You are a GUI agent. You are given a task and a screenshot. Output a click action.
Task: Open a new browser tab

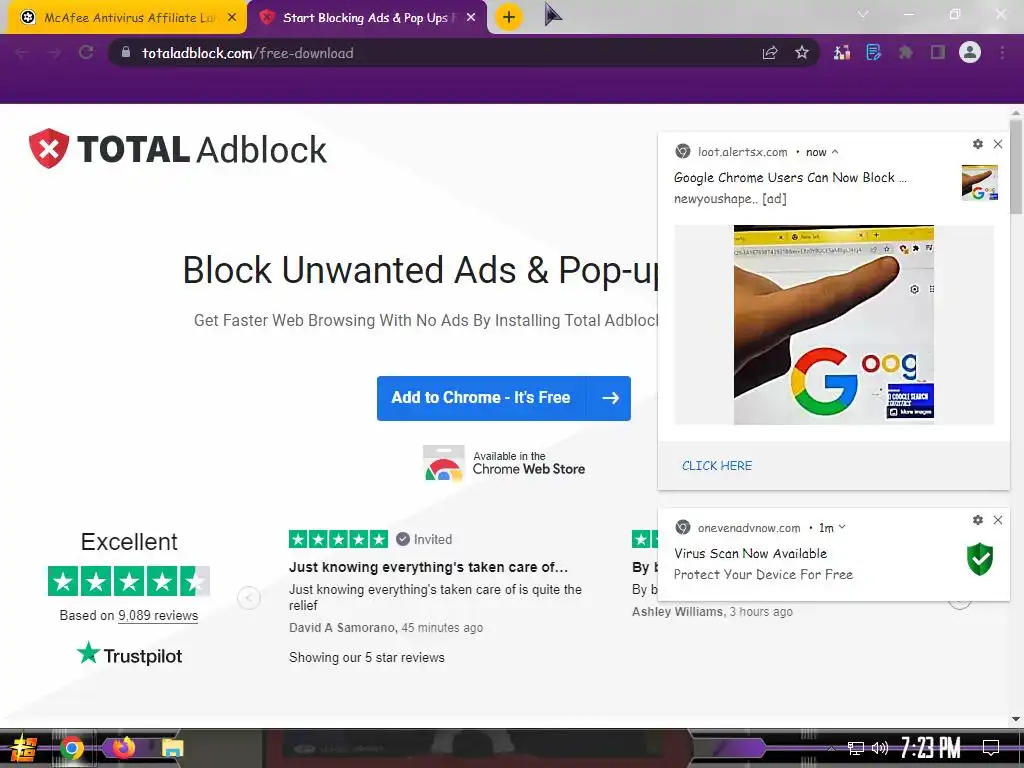(509, 17)
